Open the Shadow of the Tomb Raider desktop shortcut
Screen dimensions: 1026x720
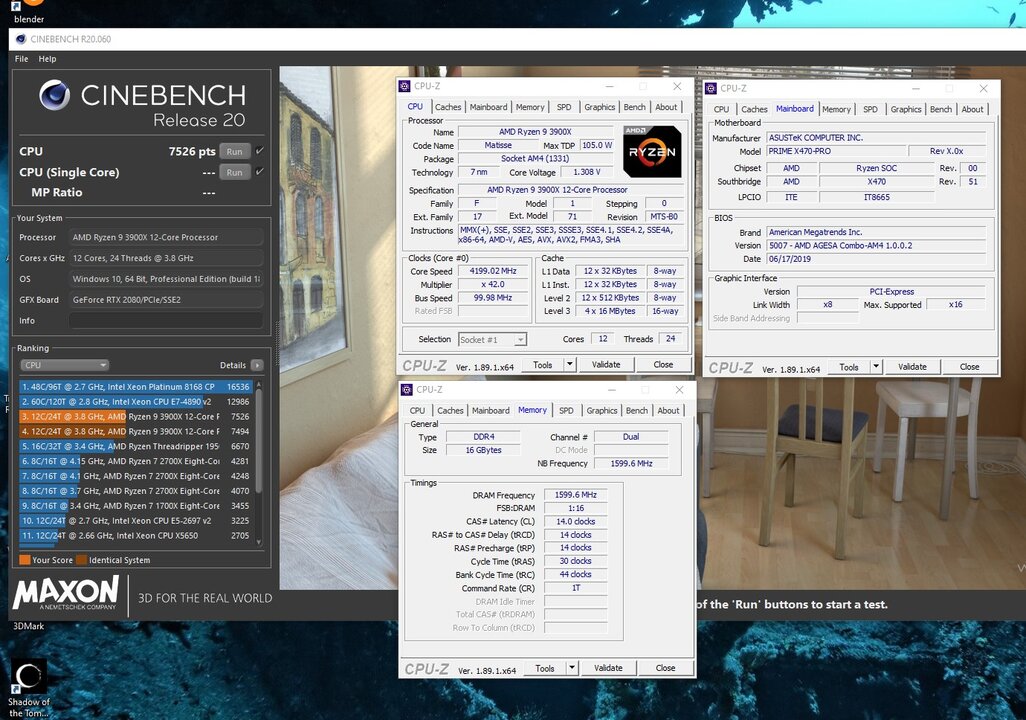pyautogui.click(x=28, y=687)
